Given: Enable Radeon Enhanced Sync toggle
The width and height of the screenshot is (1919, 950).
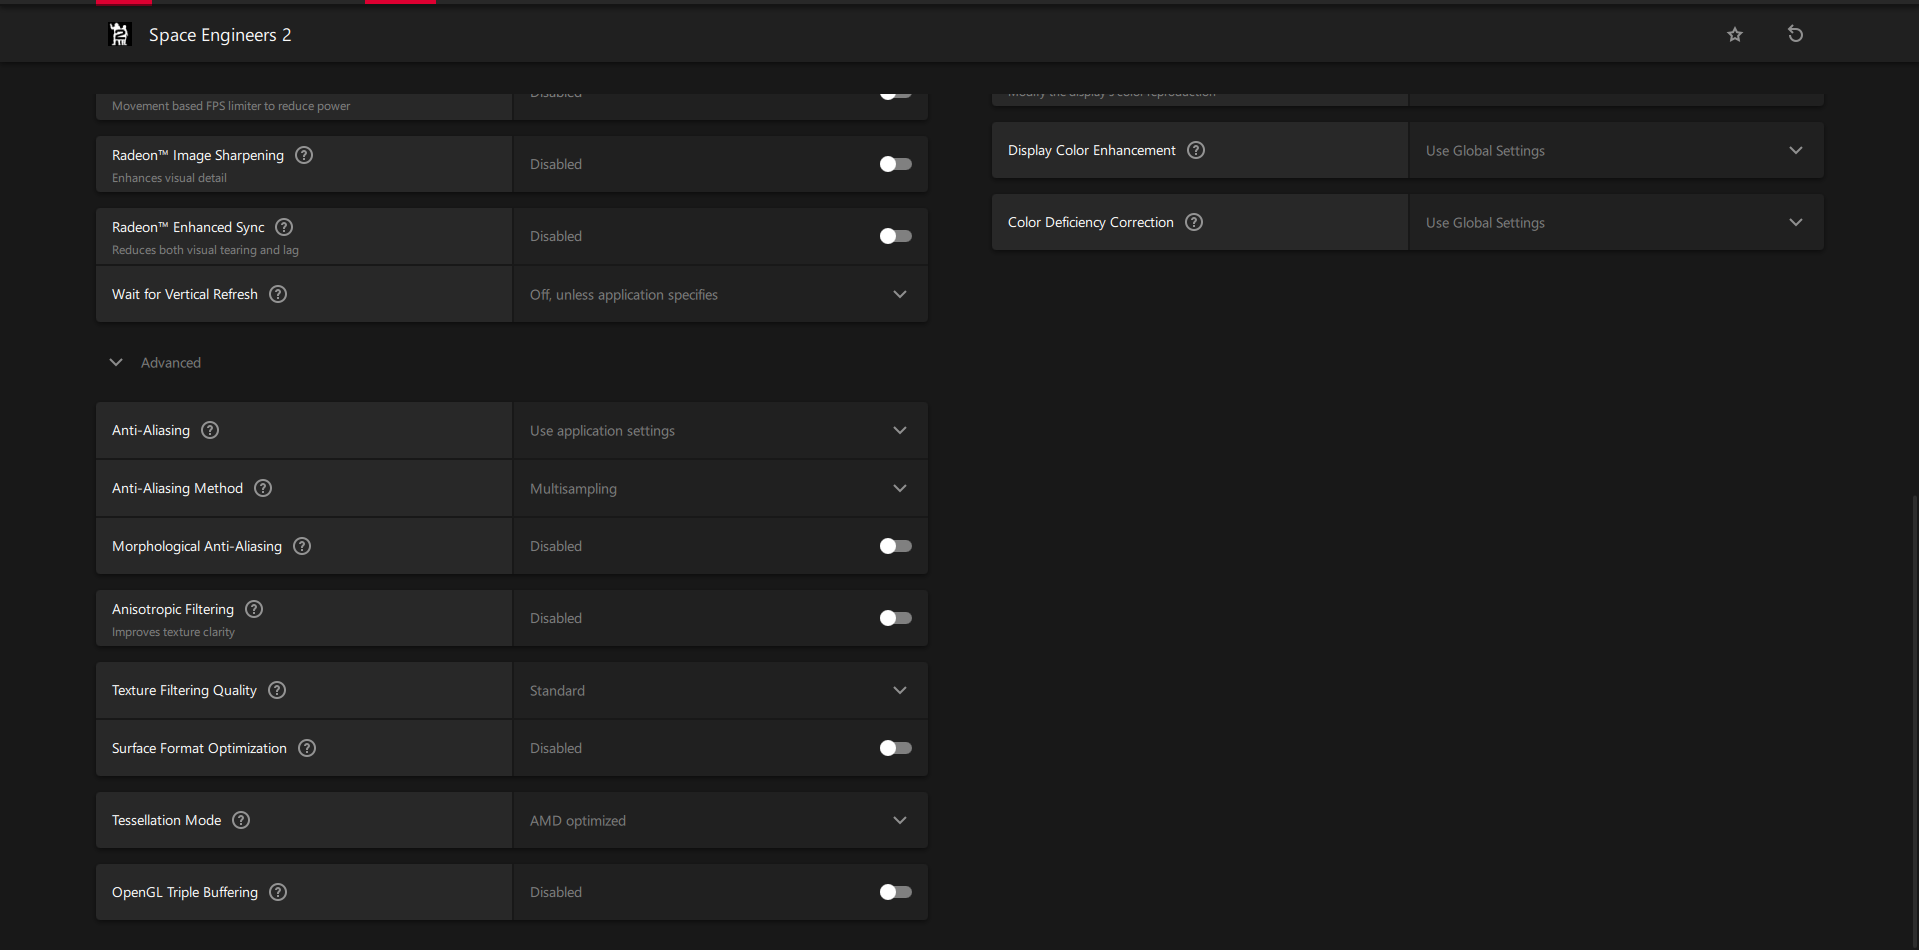Looking at the screenshot, I should [x=895, y=236].
